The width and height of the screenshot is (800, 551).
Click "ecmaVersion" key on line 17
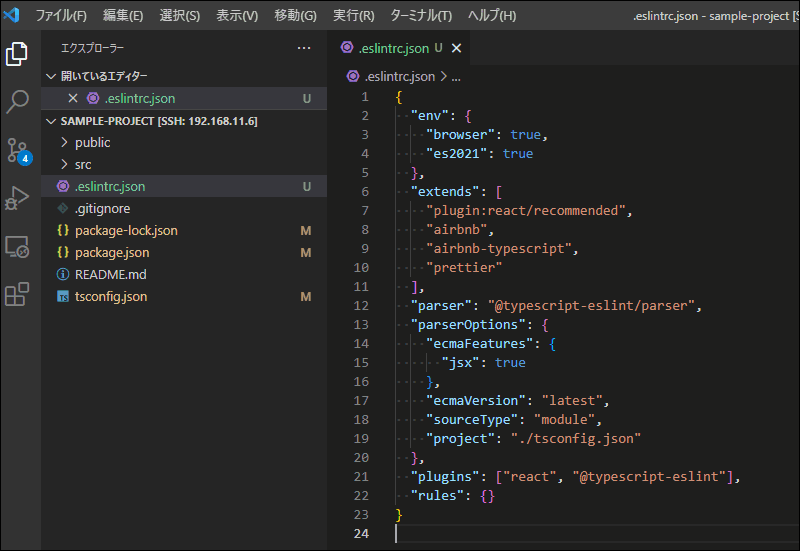point(476,400)
